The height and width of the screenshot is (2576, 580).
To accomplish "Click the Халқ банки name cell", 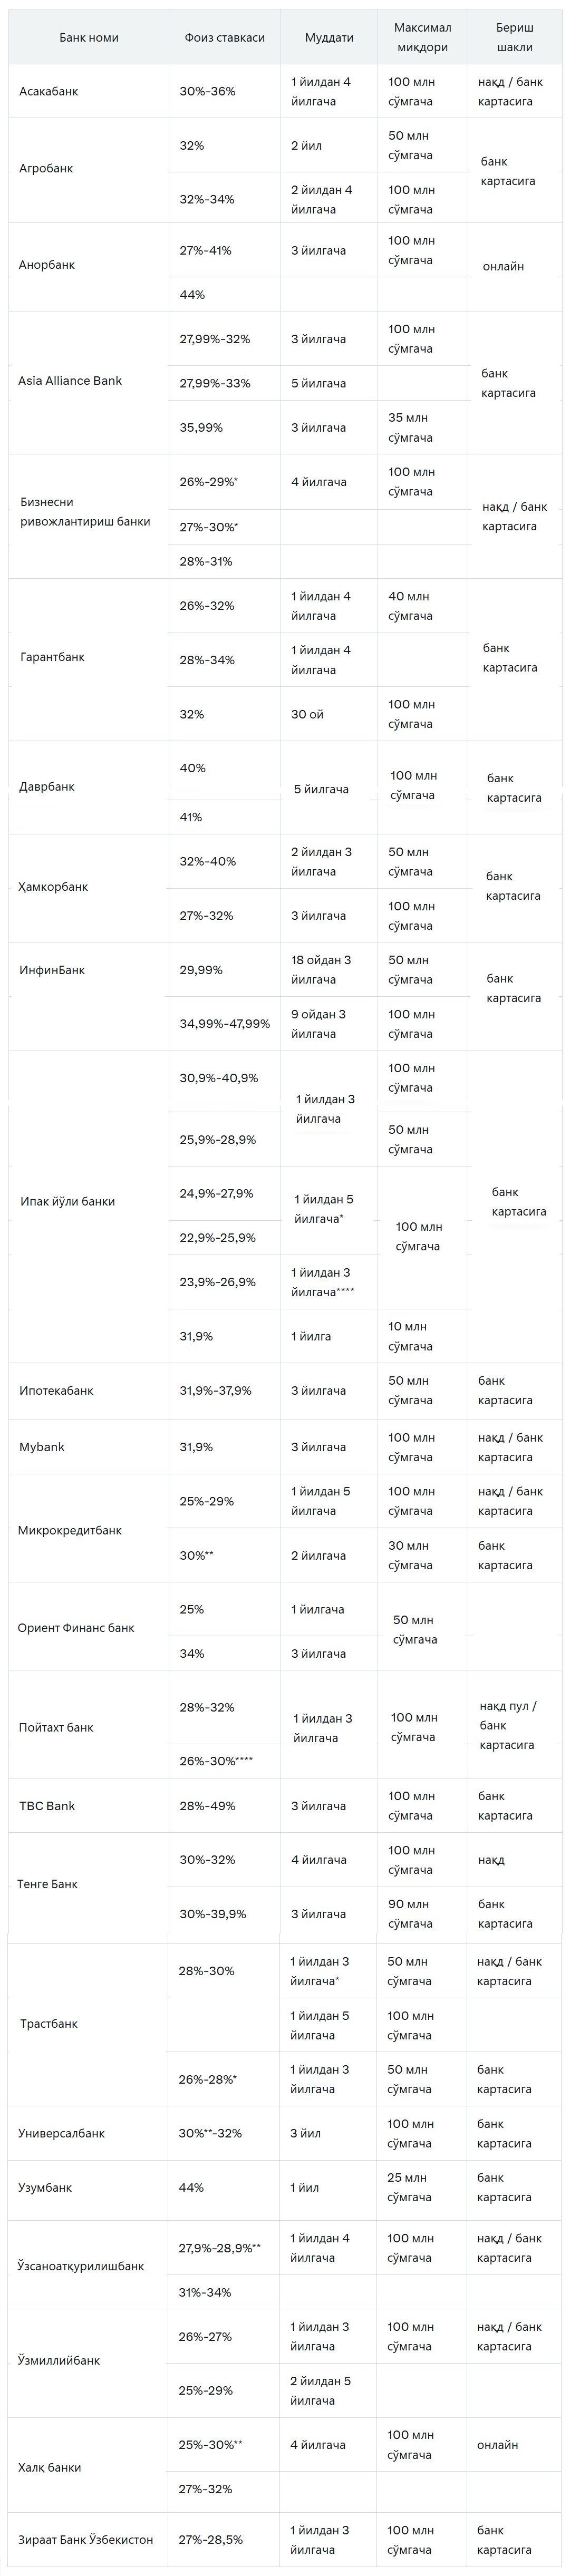I will click(88, 2467).
